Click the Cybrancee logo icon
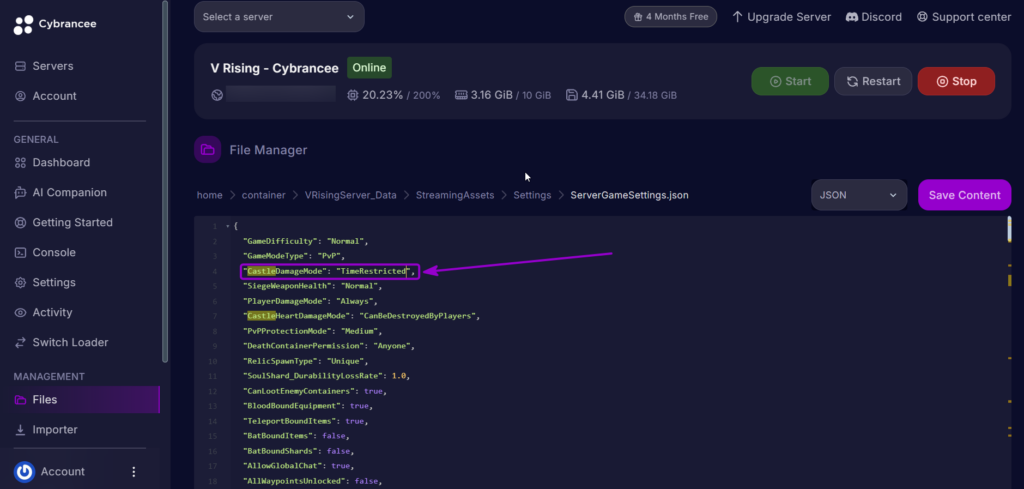Screen dimensions: 1024x489 [x=23, y=24]
